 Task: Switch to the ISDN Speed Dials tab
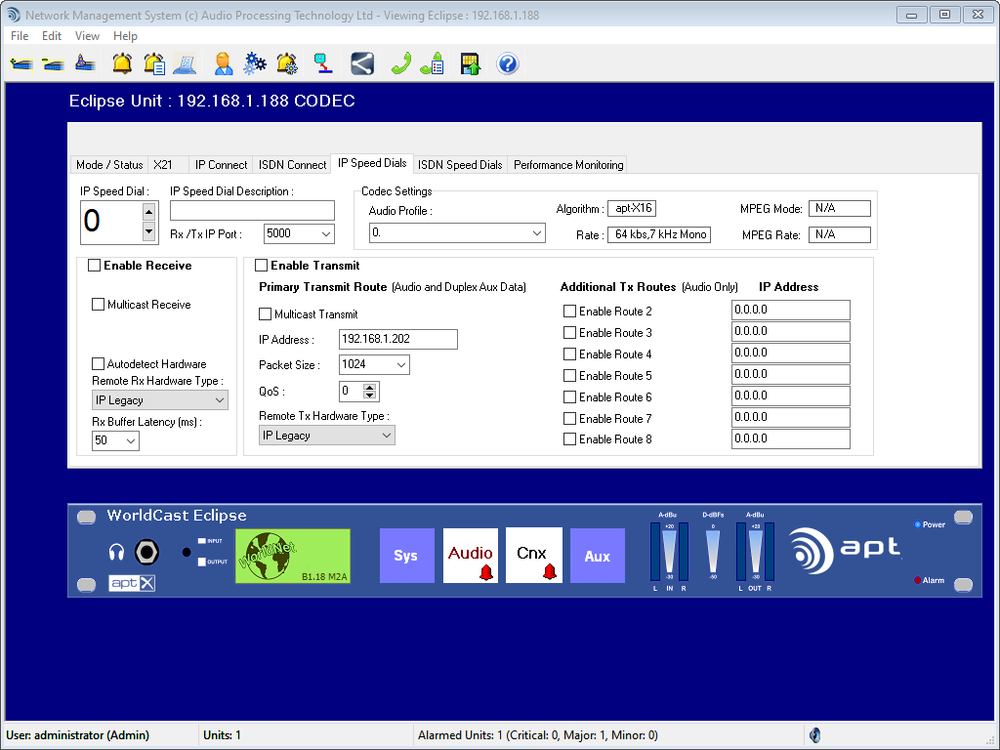[x=459, y=164]
